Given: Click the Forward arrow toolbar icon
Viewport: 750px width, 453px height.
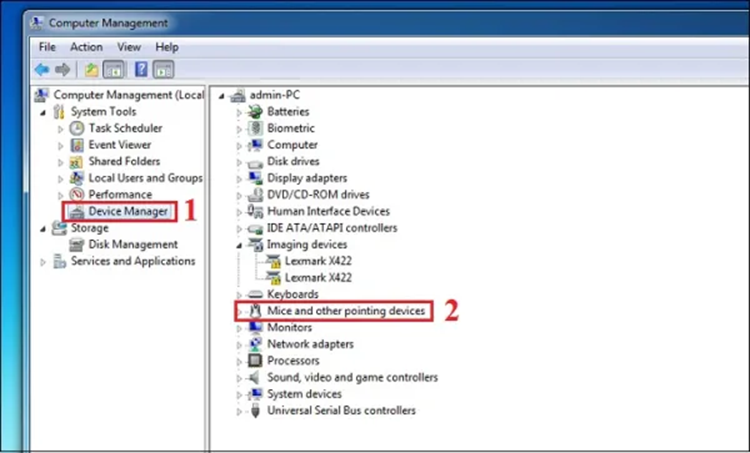Looking at the screenshot, I should tap(64, 69).
